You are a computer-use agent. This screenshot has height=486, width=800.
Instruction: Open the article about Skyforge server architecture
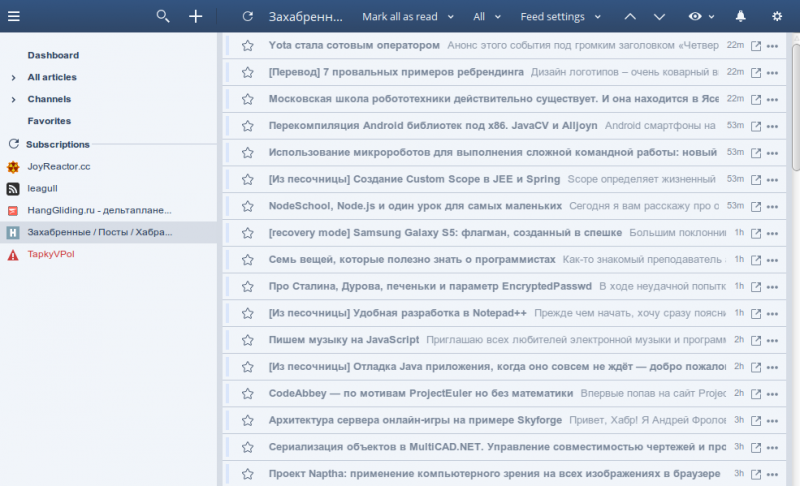coord(415,420)
